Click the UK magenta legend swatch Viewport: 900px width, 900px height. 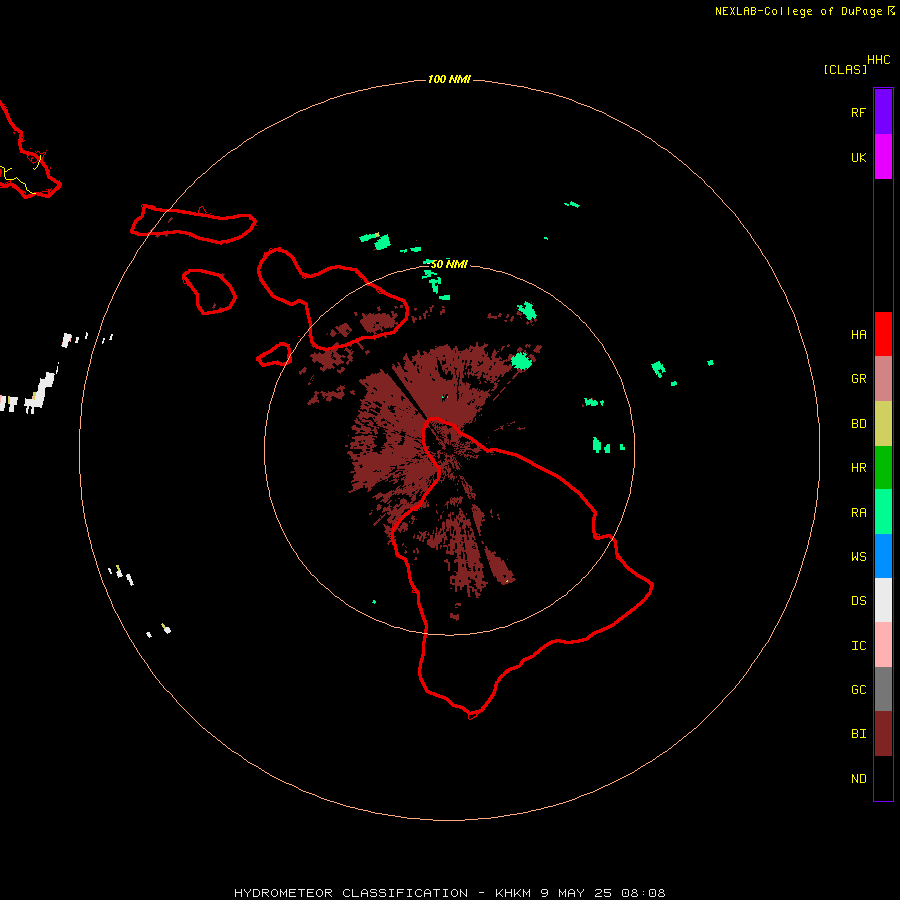883,157
